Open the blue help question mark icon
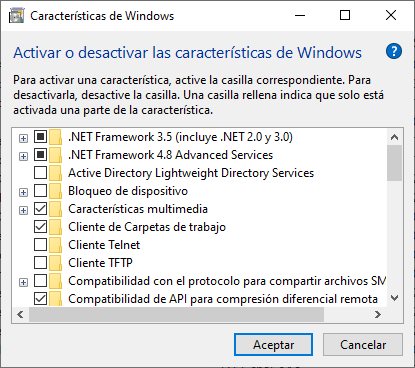415x368 pixels. click(x=394, y=52)
